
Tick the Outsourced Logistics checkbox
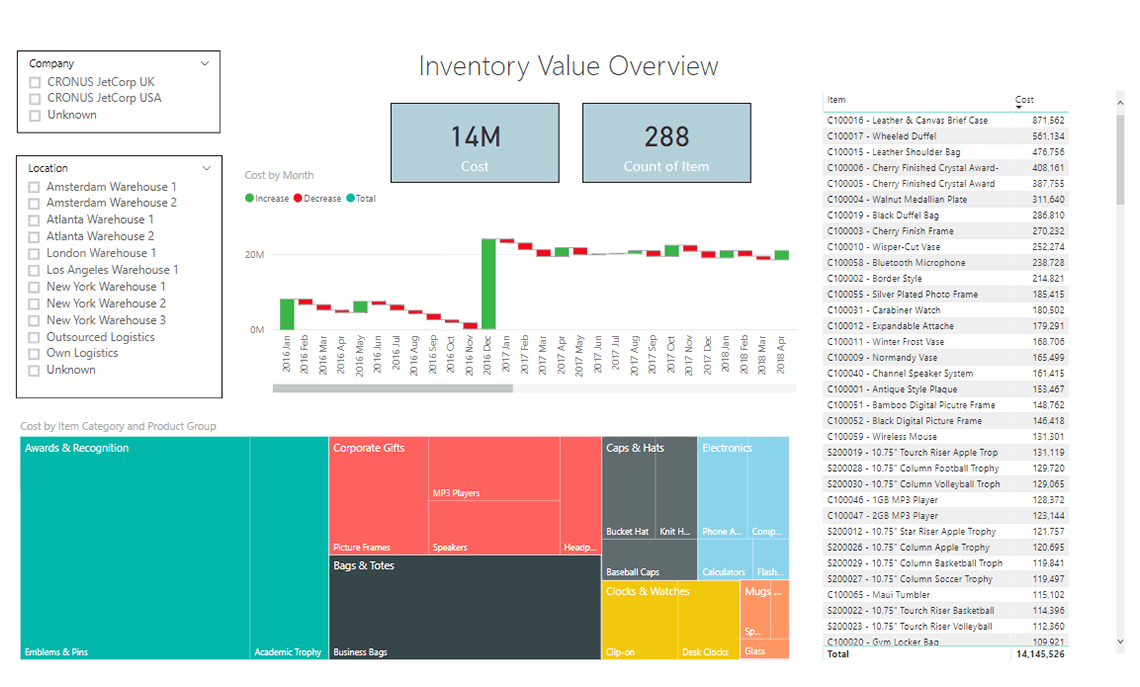33,337
